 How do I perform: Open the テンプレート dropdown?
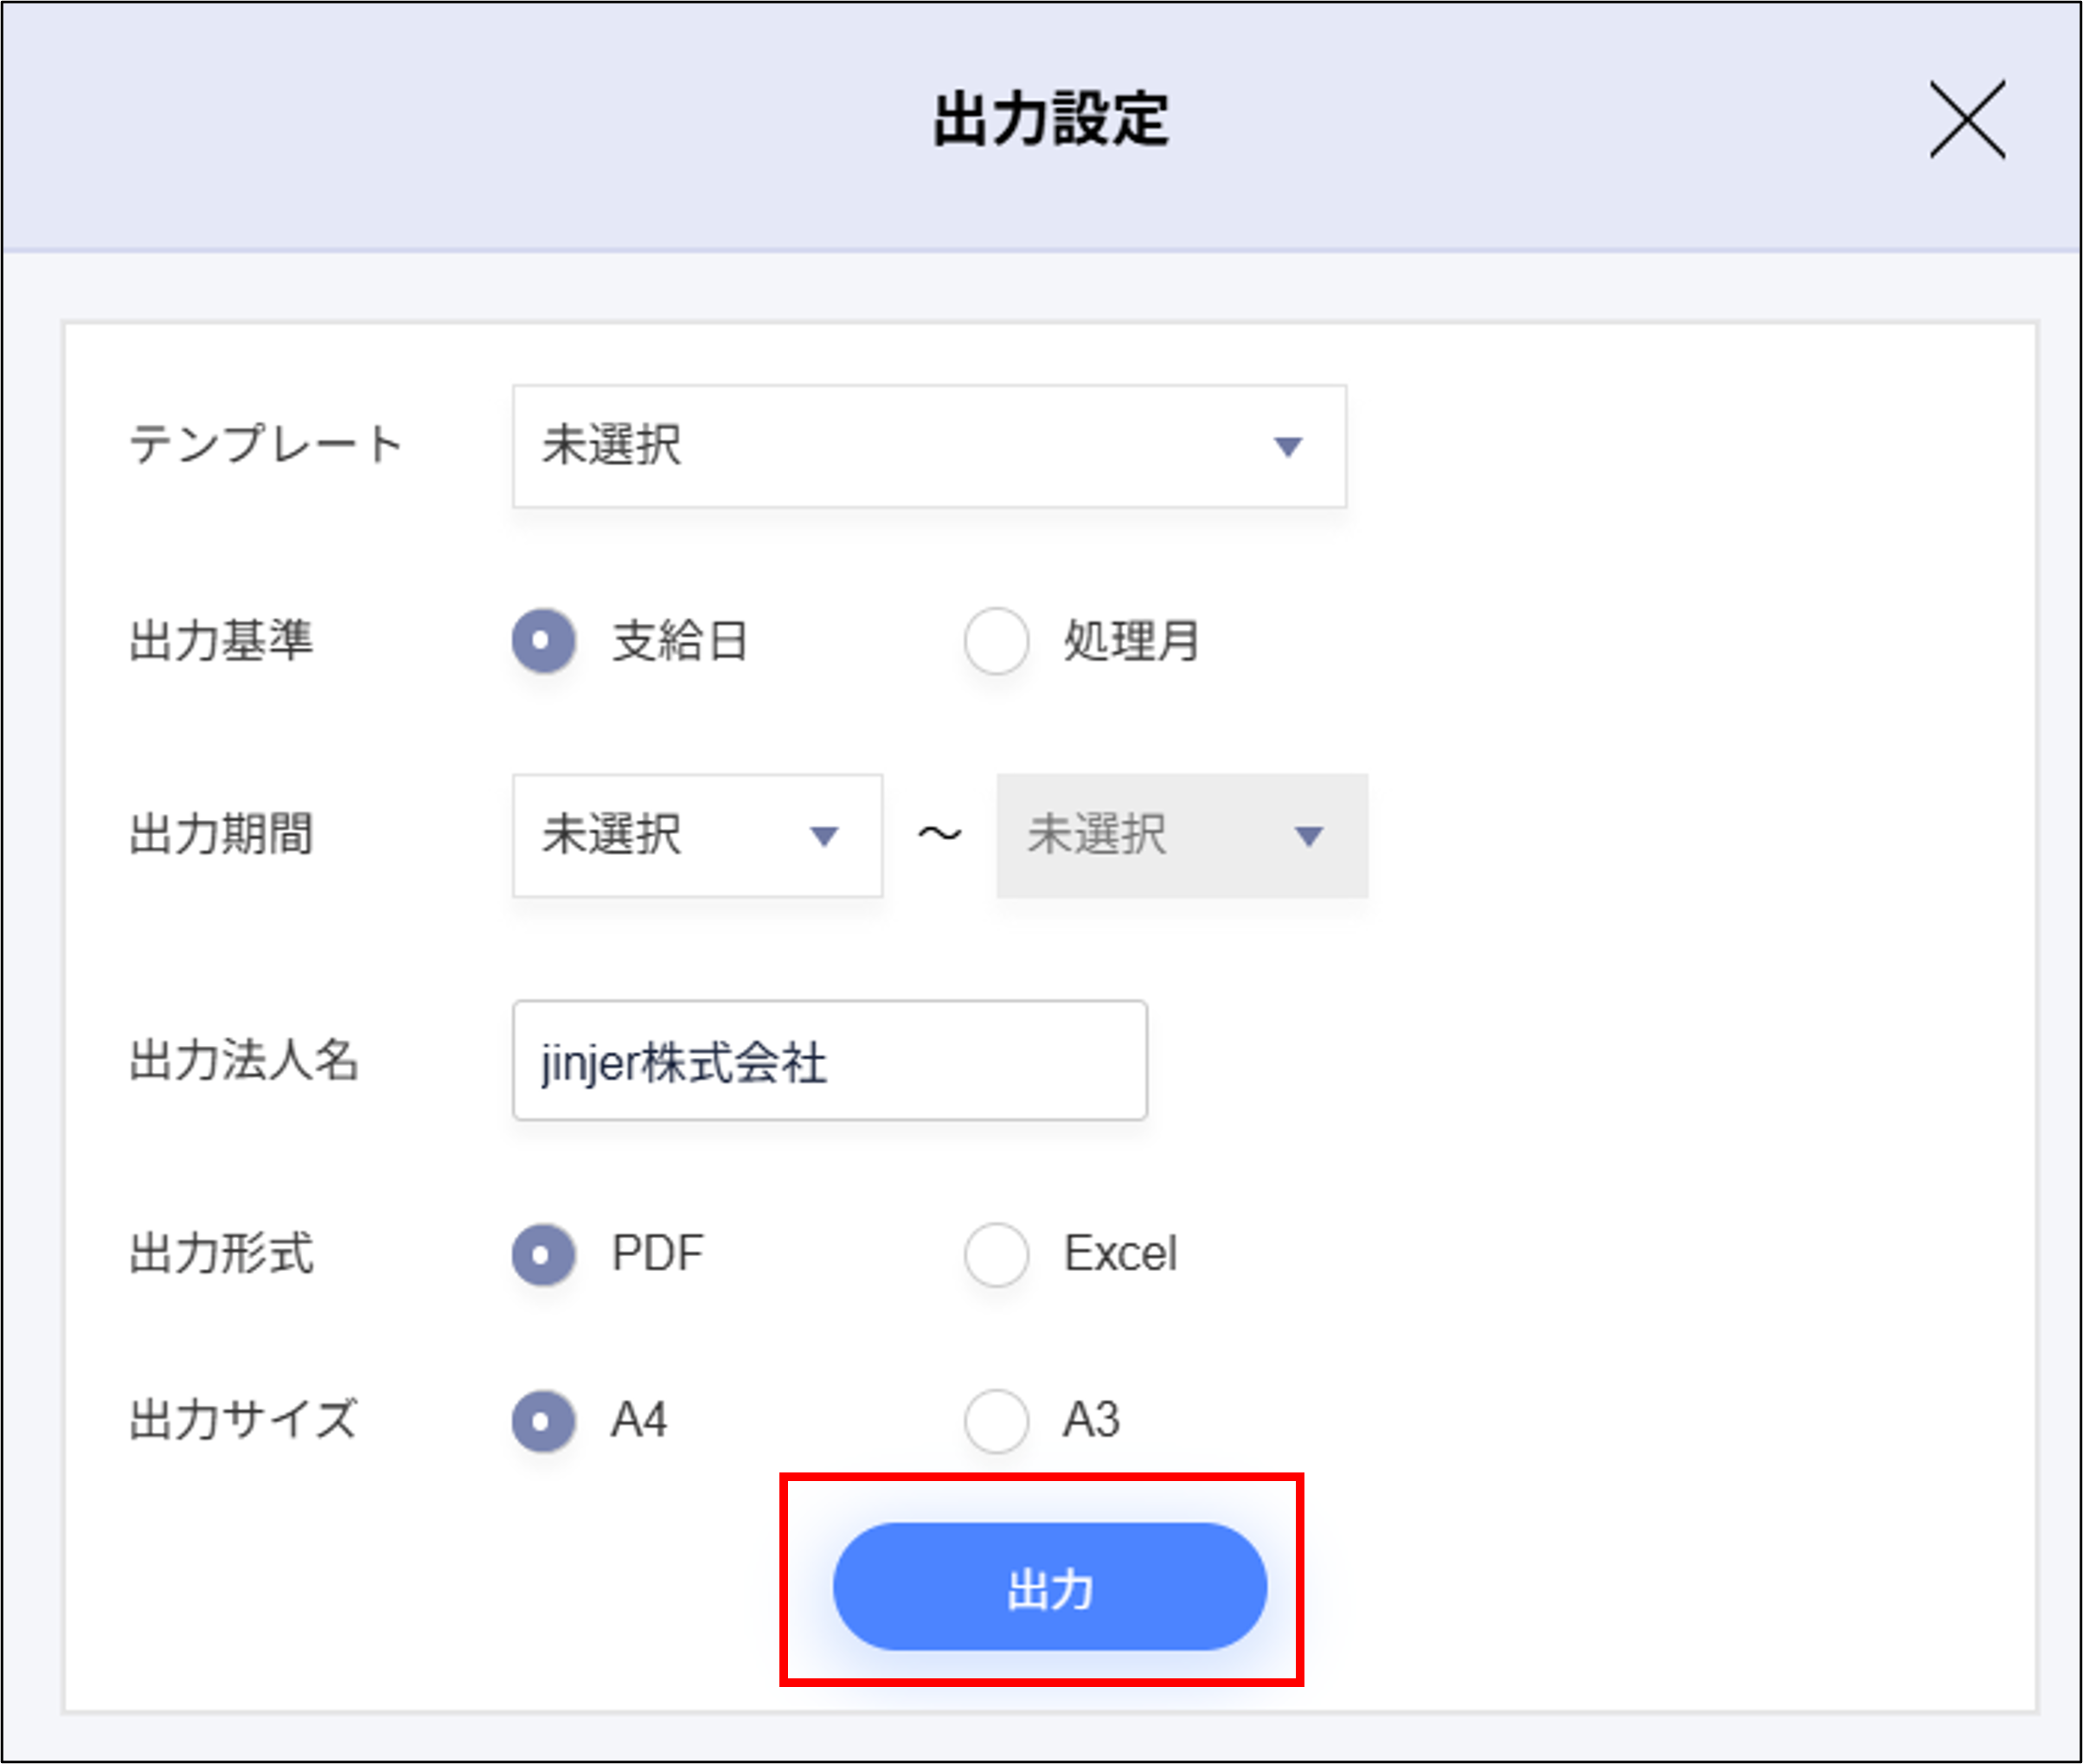(x=928, y=446)
